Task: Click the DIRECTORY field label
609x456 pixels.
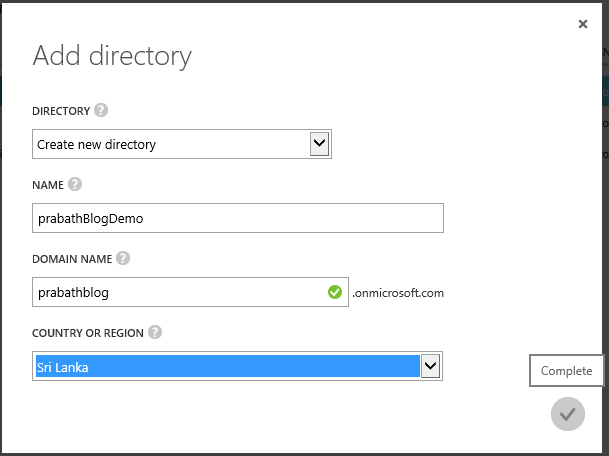Action: pyautogui.click(x=61, y=111)
